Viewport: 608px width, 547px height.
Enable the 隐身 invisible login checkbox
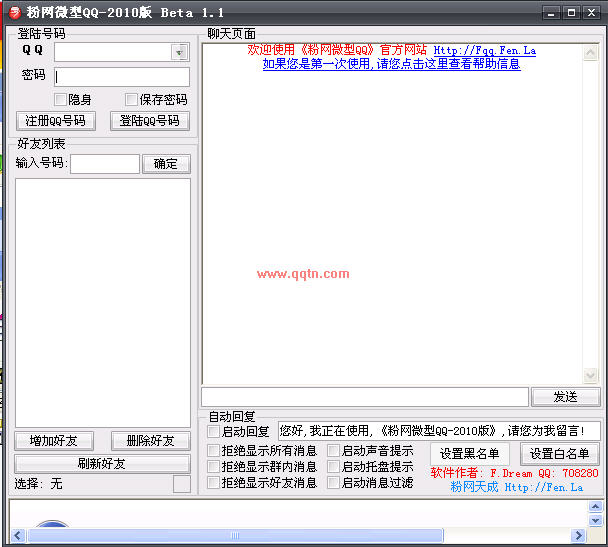(x=60, y=100)
